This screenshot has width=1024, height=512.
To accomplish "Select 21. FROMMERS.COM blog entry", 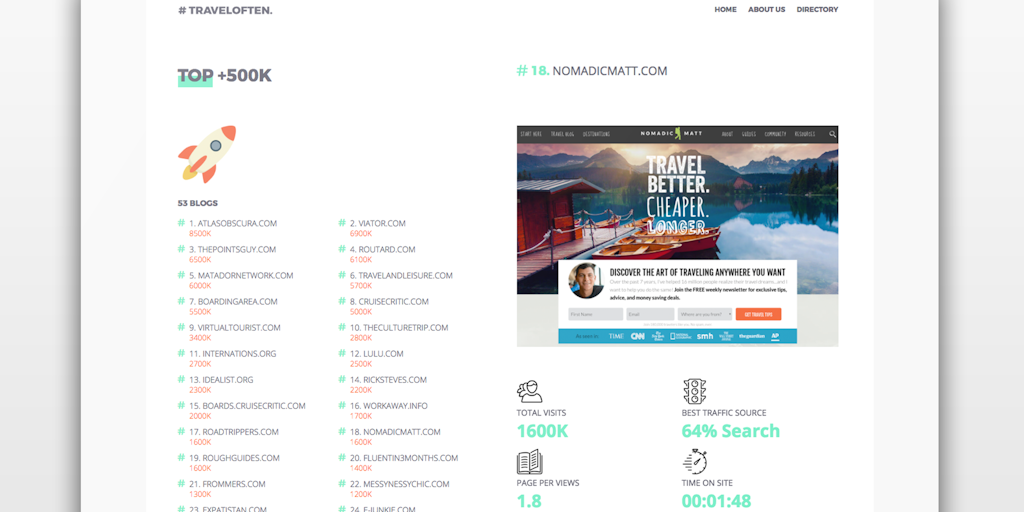I will click(227, 485).
